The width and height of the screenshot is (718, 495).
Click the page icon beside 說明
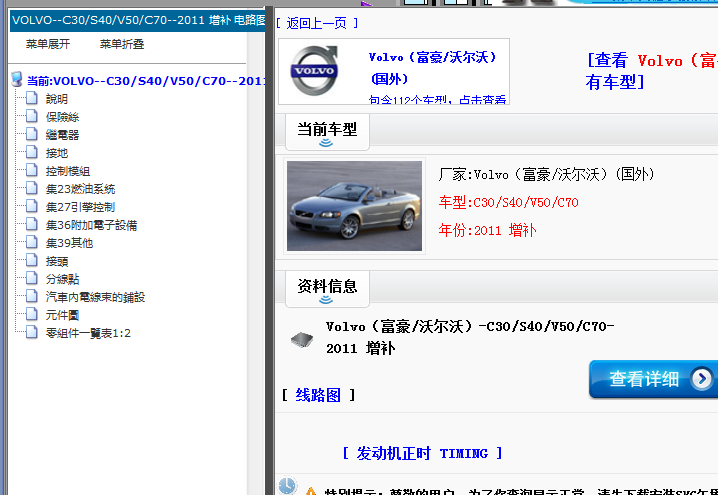(x=32, y=98)
